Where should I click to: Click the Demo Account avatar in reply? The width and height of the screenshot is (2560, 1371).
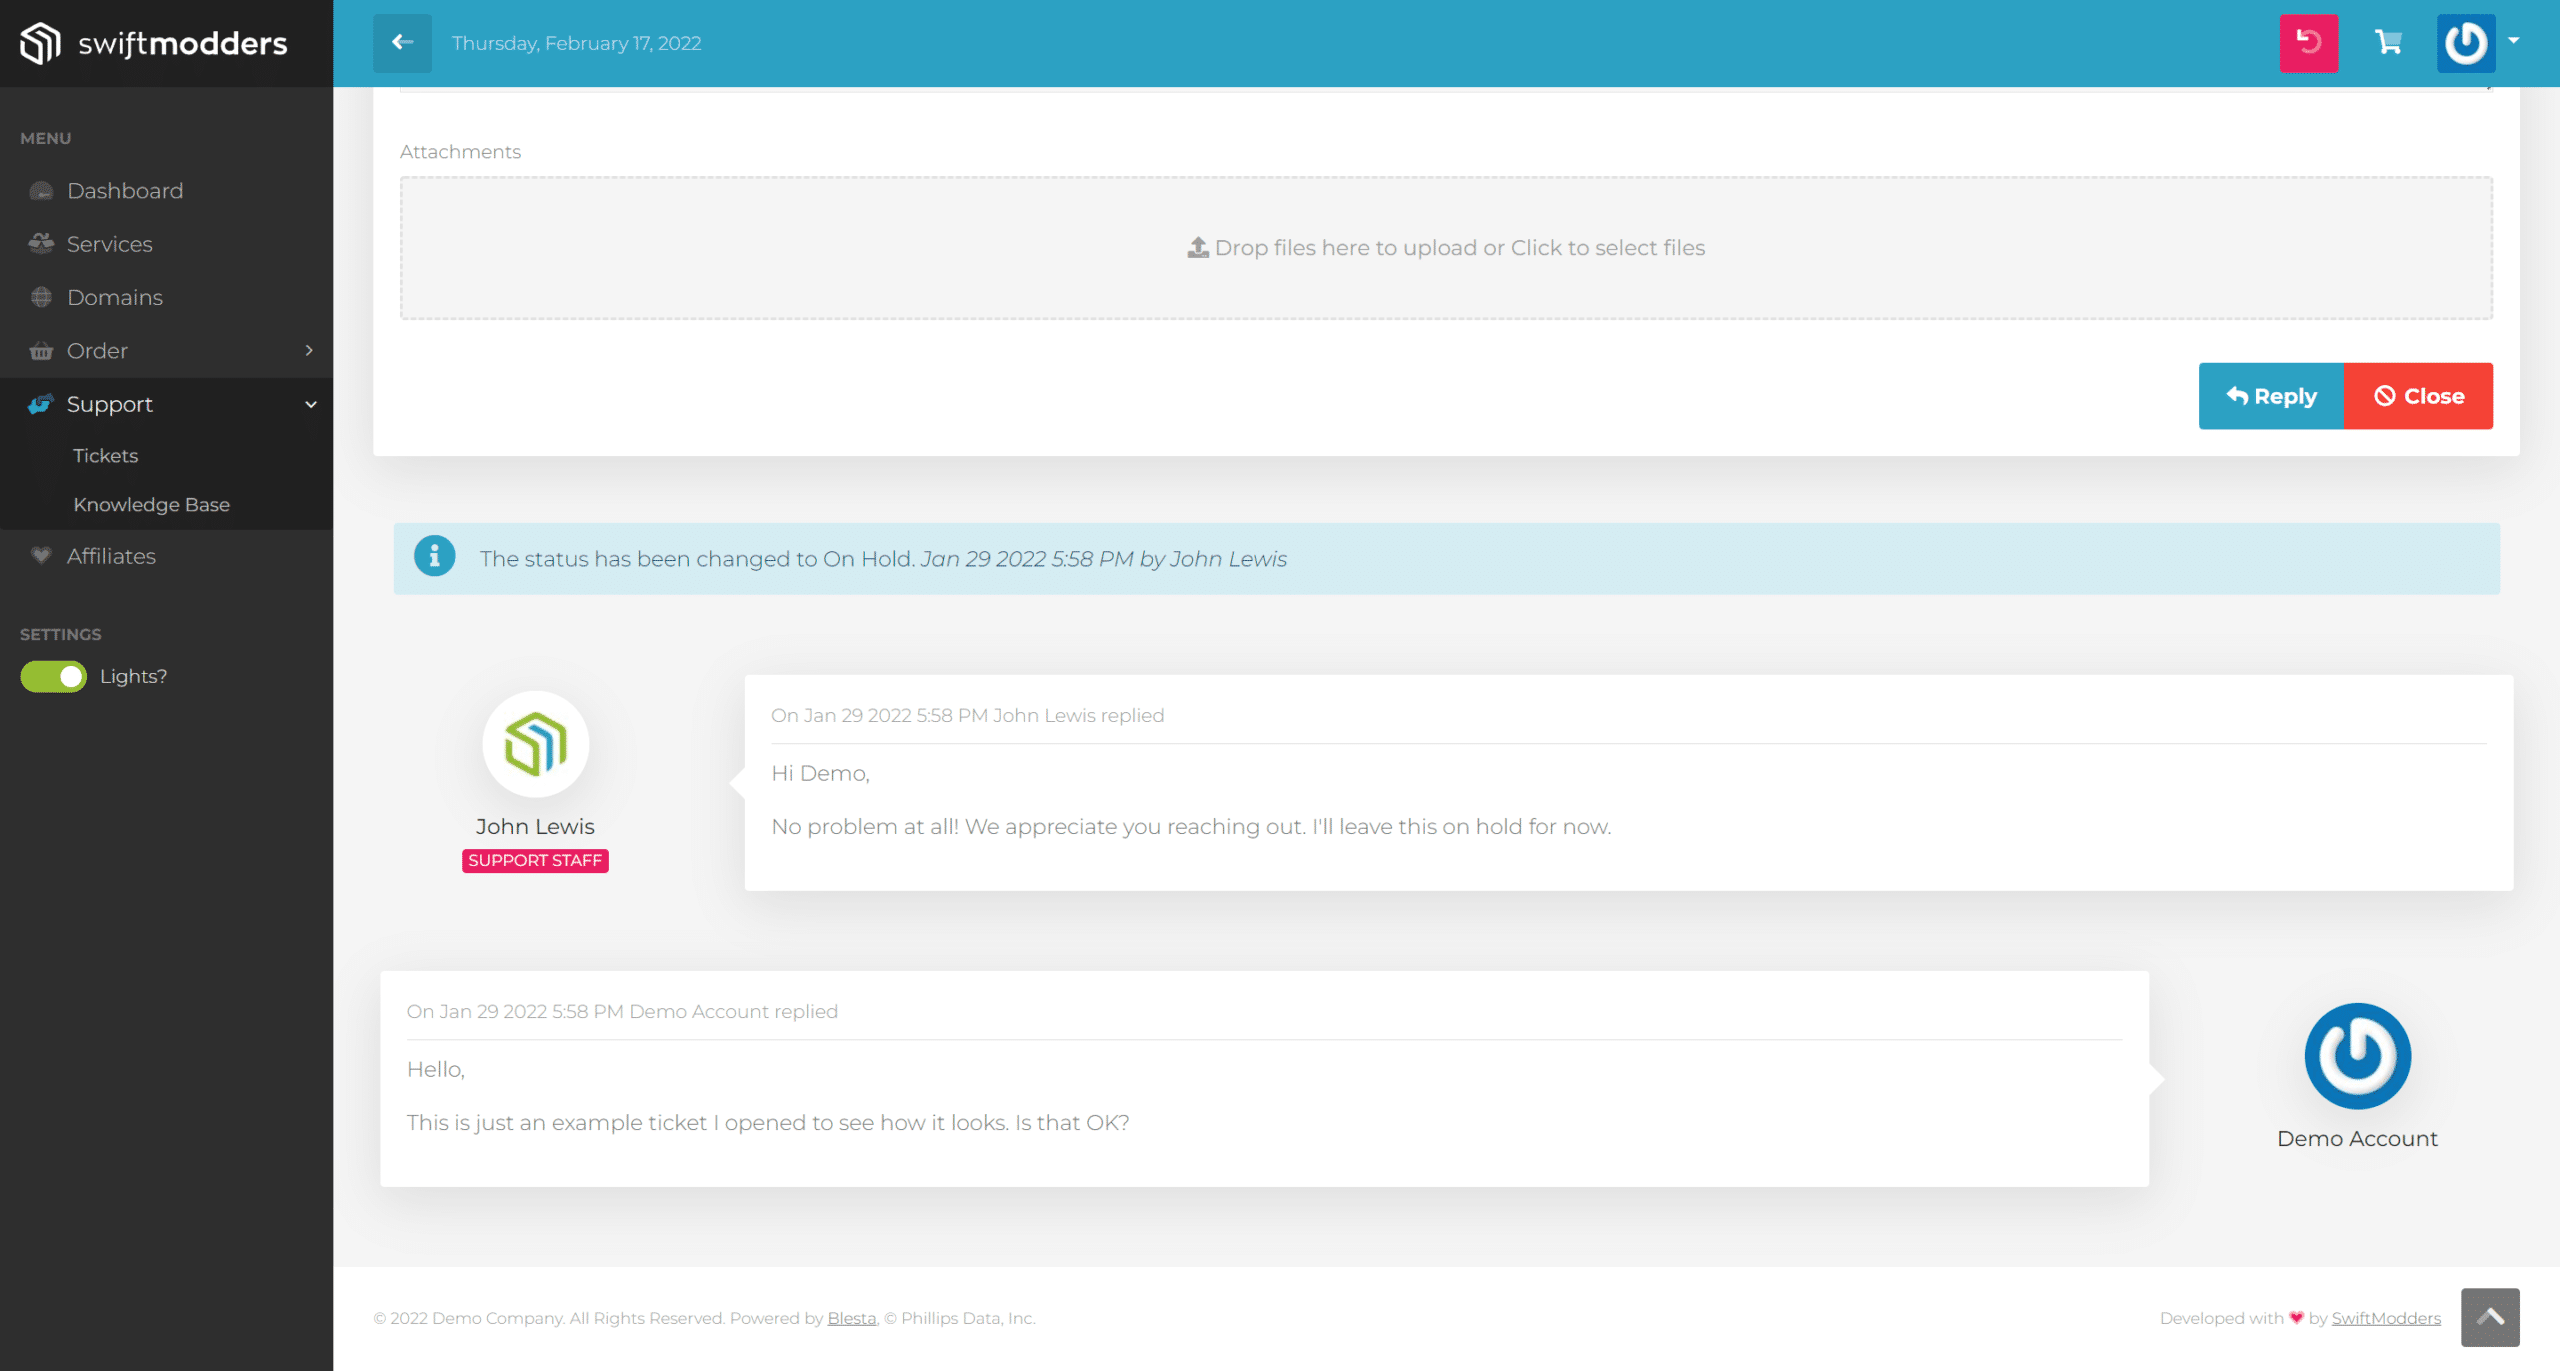coord(2357,1055)
